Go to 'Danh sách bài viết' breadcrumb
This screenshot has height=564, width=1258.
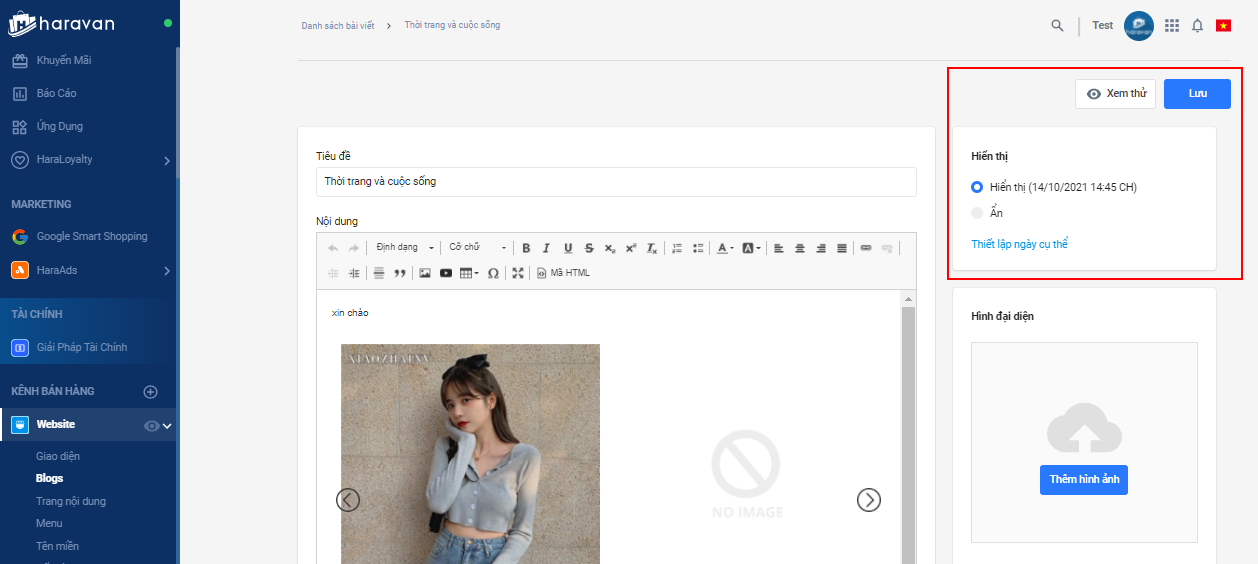(338, 26)
